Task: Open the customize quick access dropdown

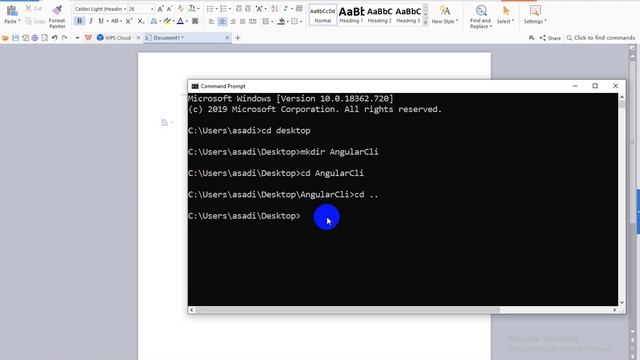Action: (77, 38)
